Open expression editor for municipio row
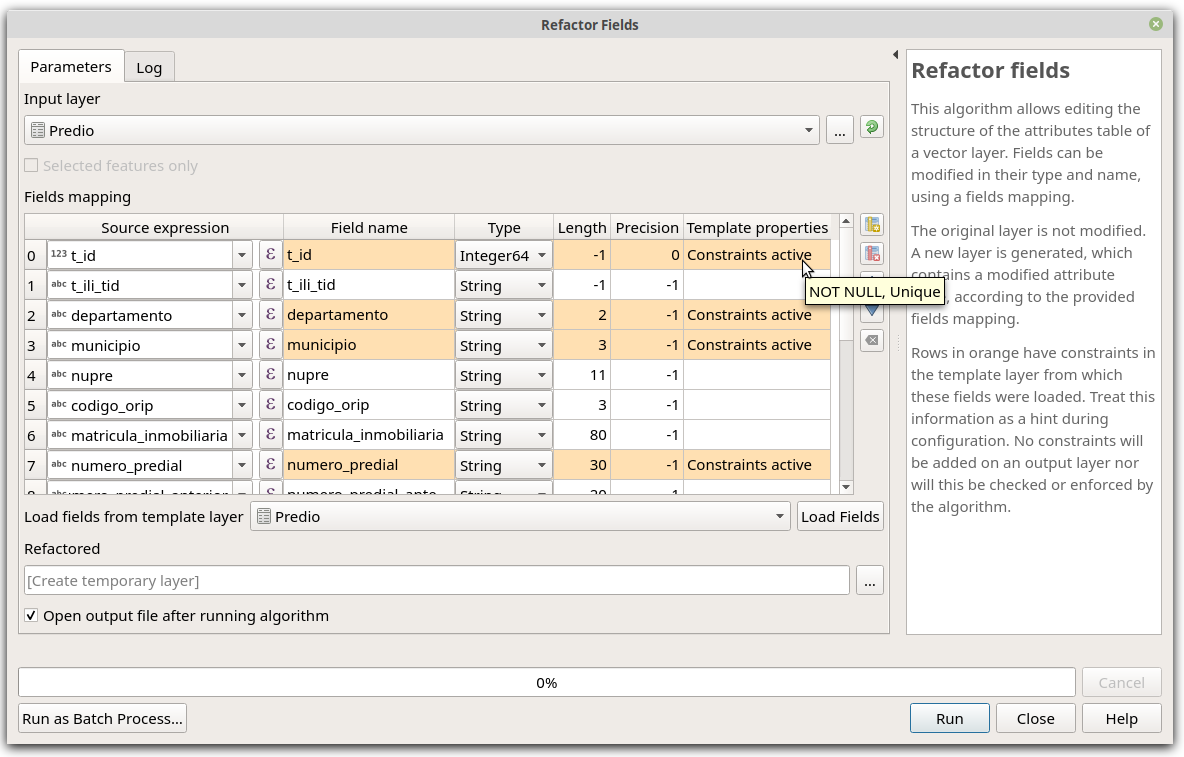The image size is (1184, 757). [x=270, y=345]
